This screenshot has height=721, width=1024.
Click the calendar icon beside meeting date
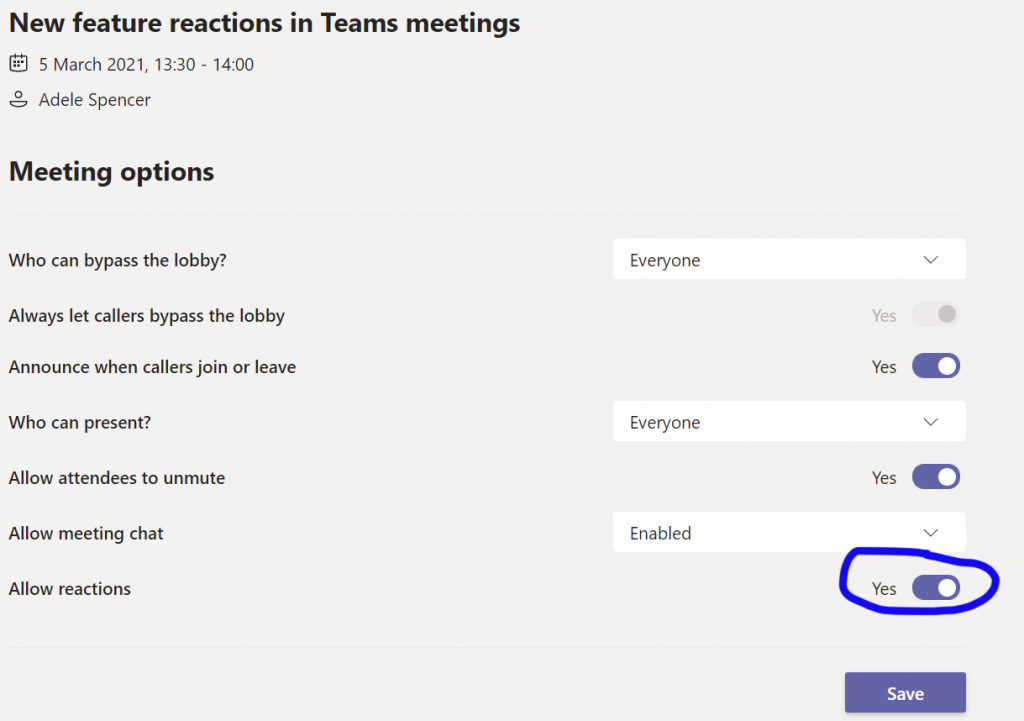pos(18,63)
